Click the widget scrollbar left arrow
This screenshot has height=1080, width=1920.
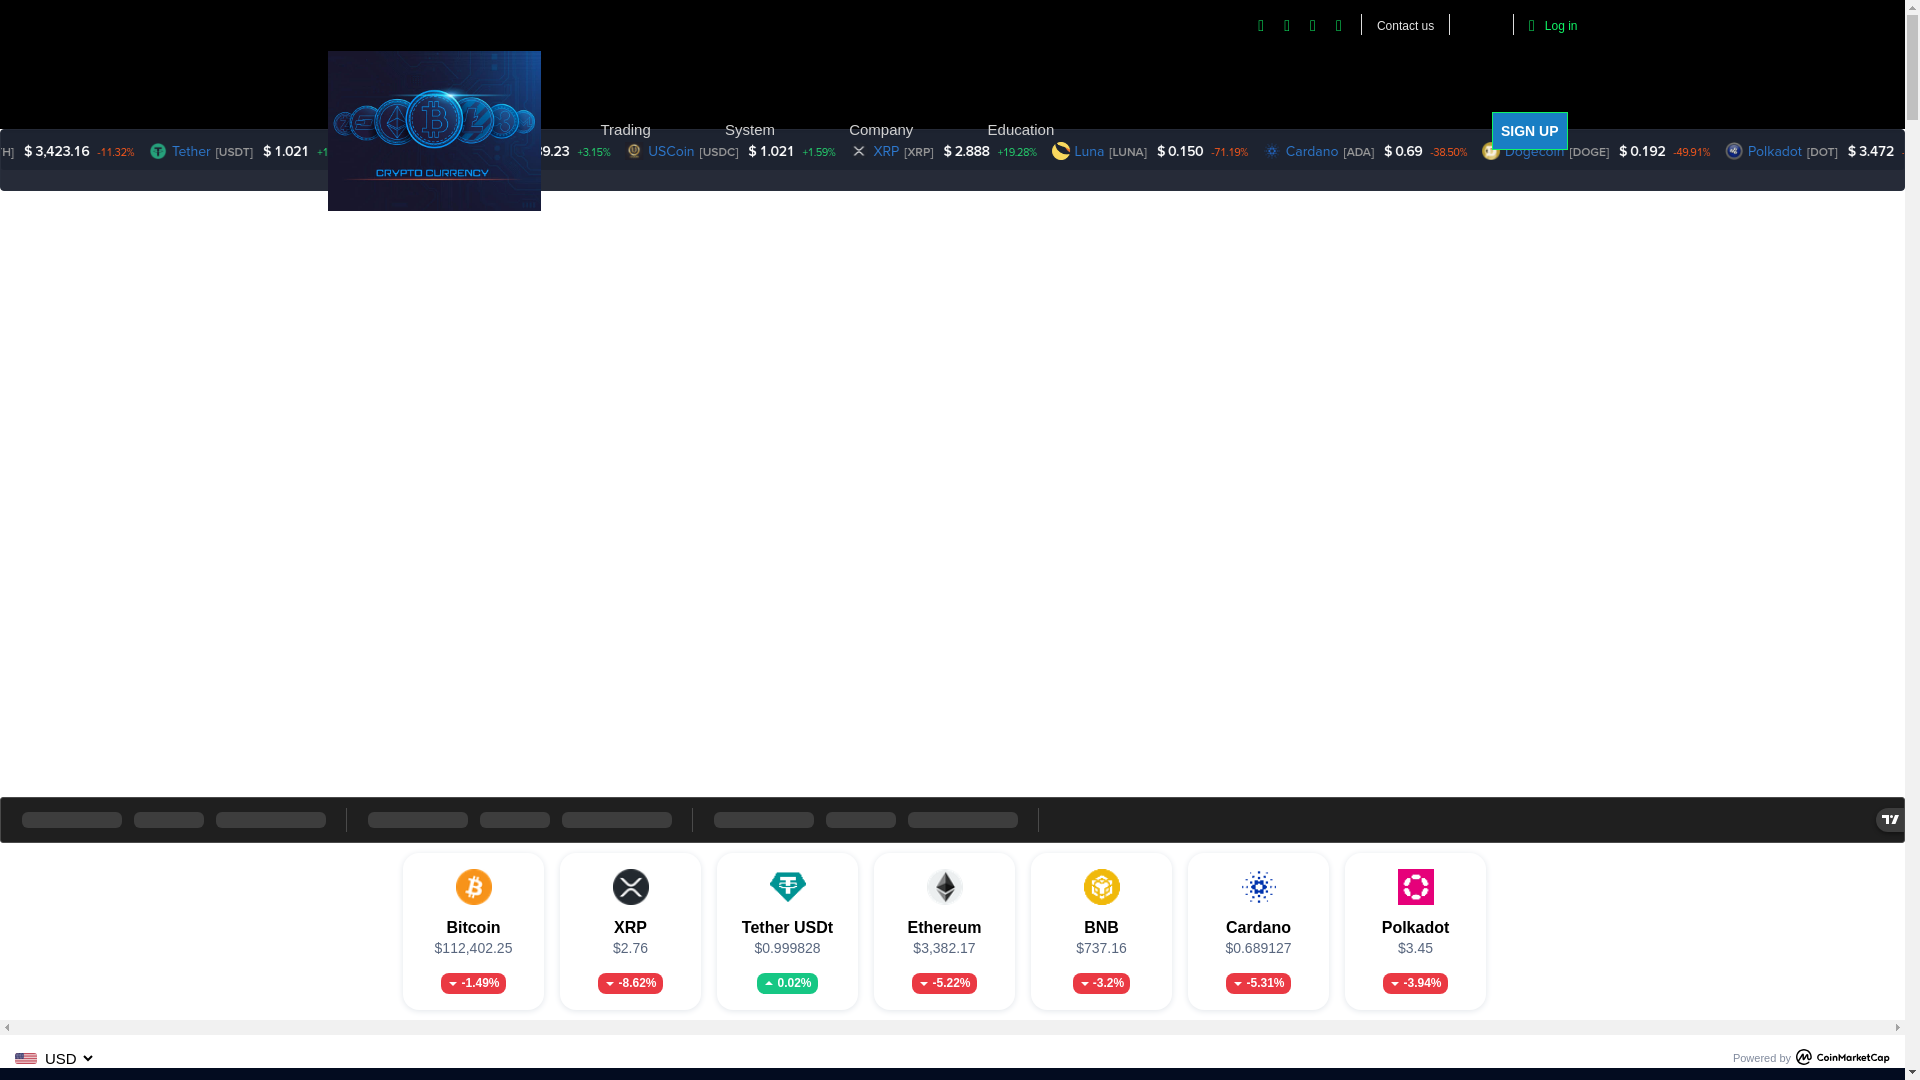click(x=7, y=1027)
